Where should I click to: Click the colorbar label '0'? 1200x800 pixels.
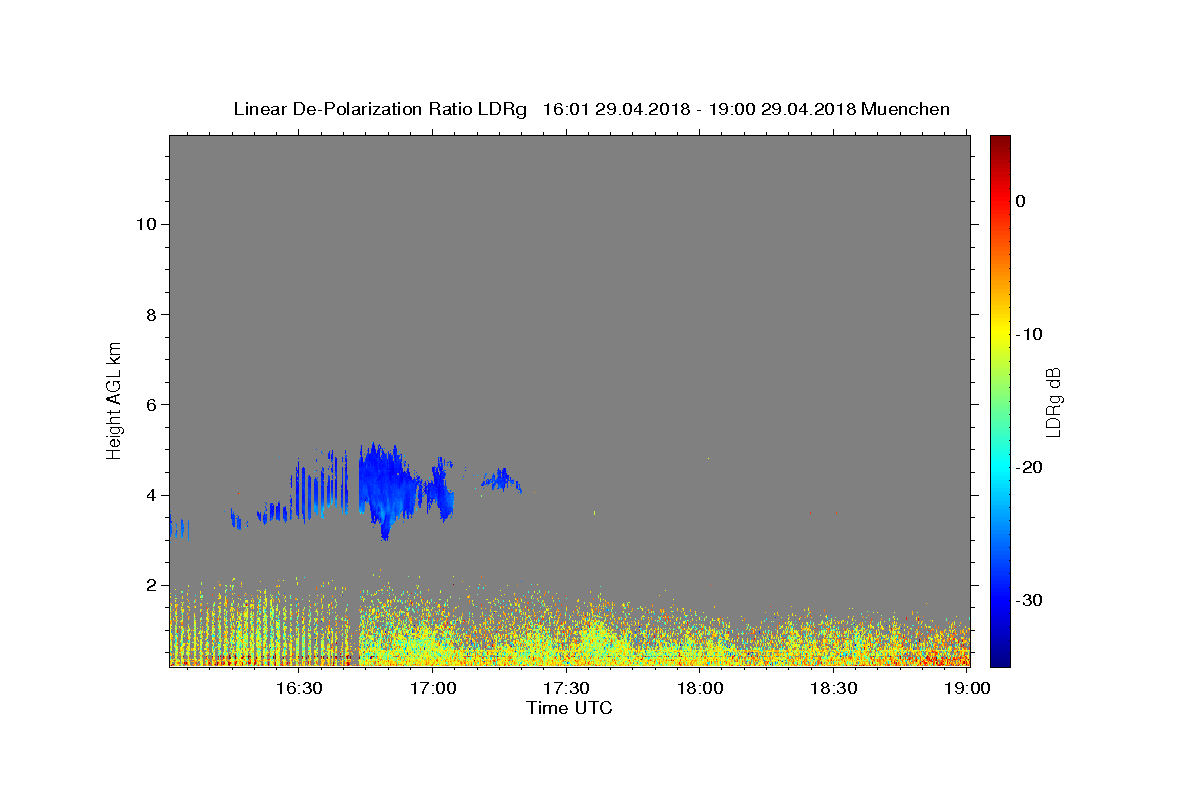coord(1020,201)
